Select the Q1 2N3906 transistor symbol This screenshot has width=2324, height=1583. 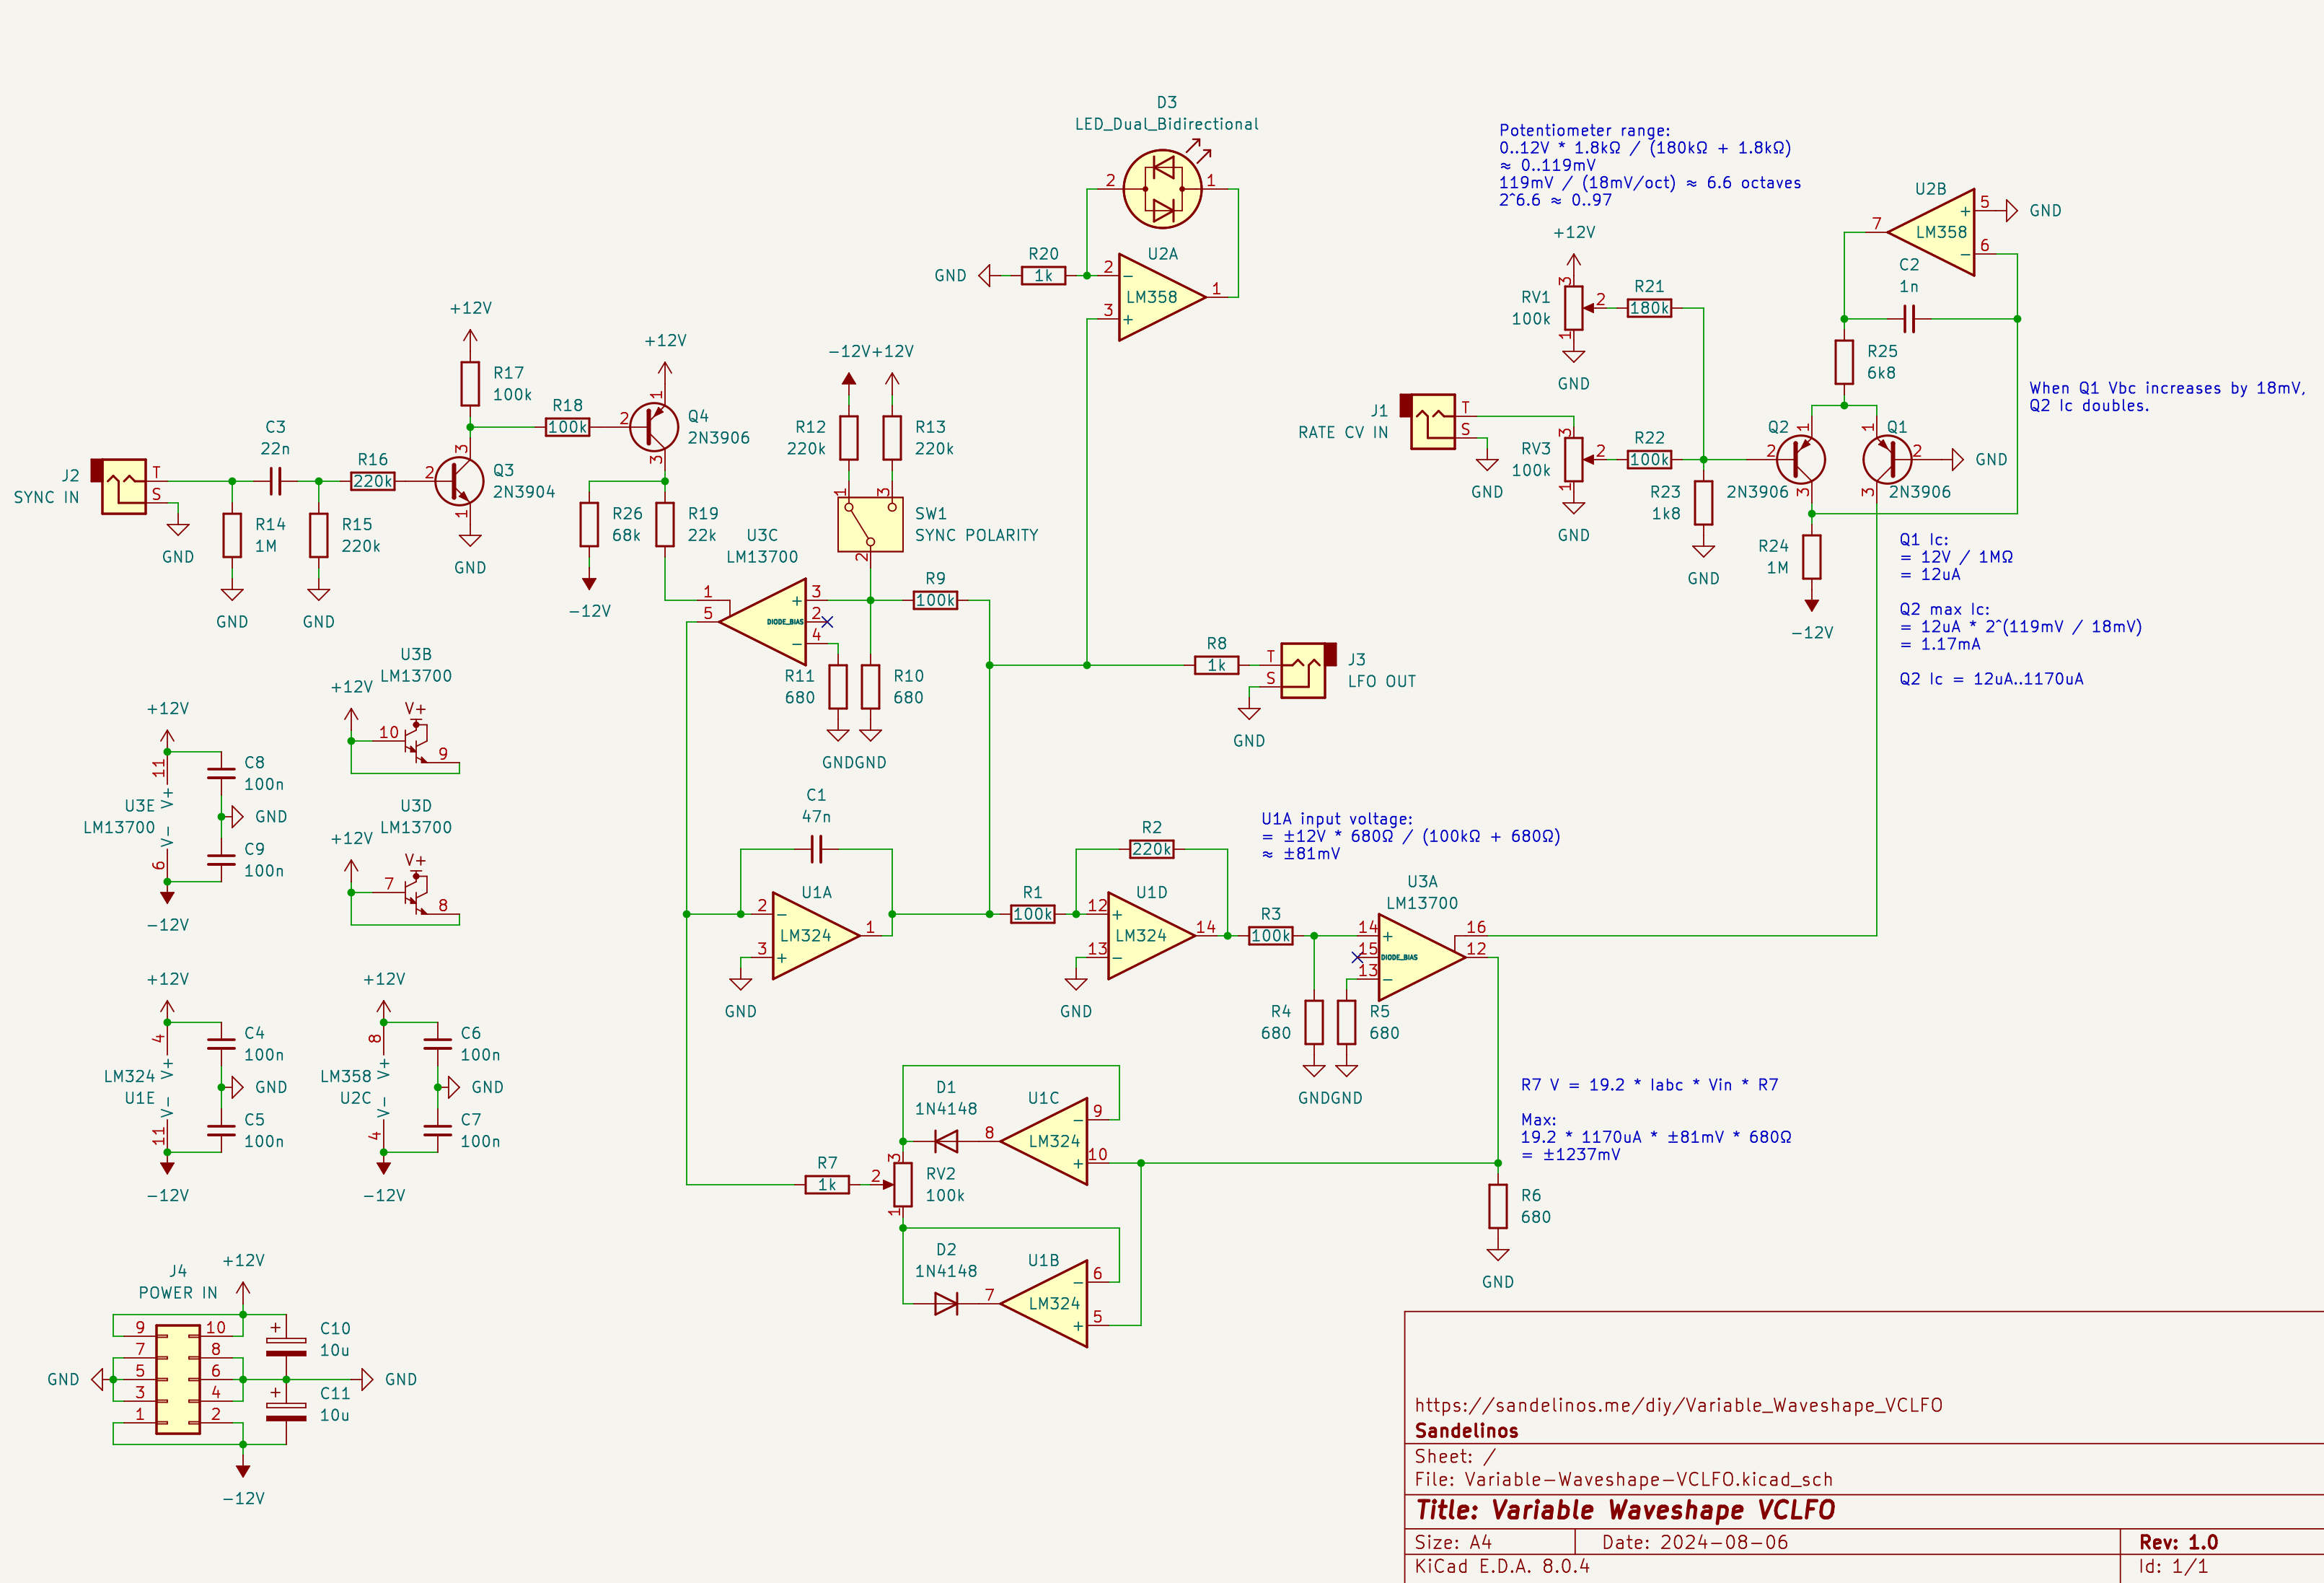1888,460
